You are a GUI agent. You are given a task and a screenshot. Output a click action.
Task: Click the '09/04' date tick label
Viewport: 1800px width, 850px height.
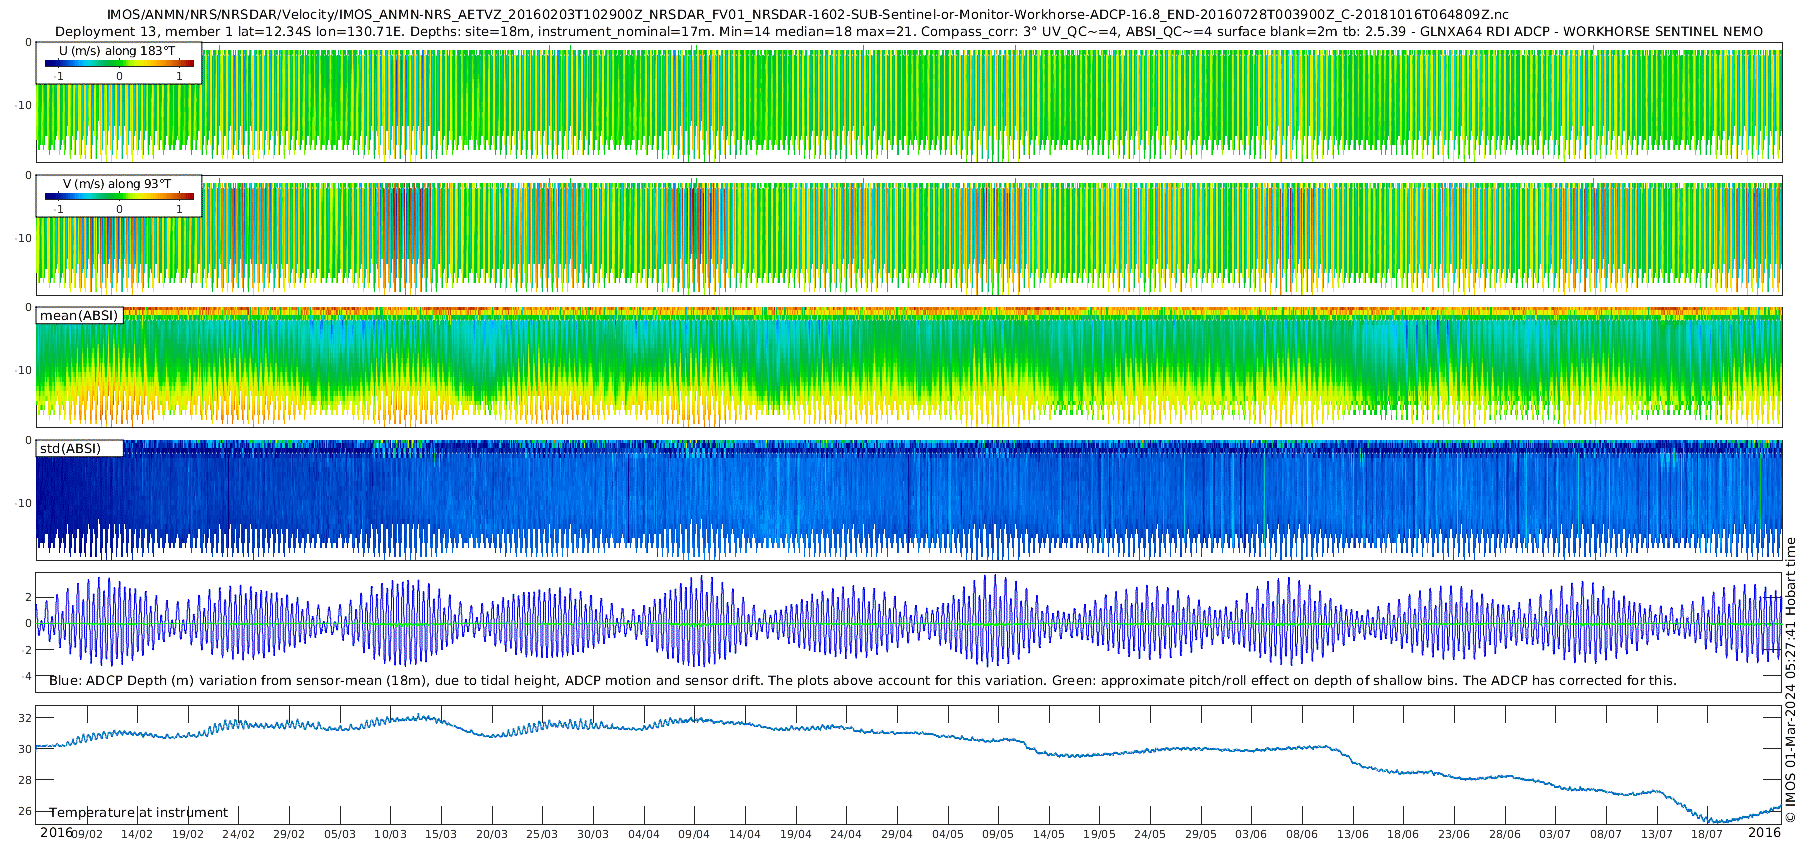694,835
